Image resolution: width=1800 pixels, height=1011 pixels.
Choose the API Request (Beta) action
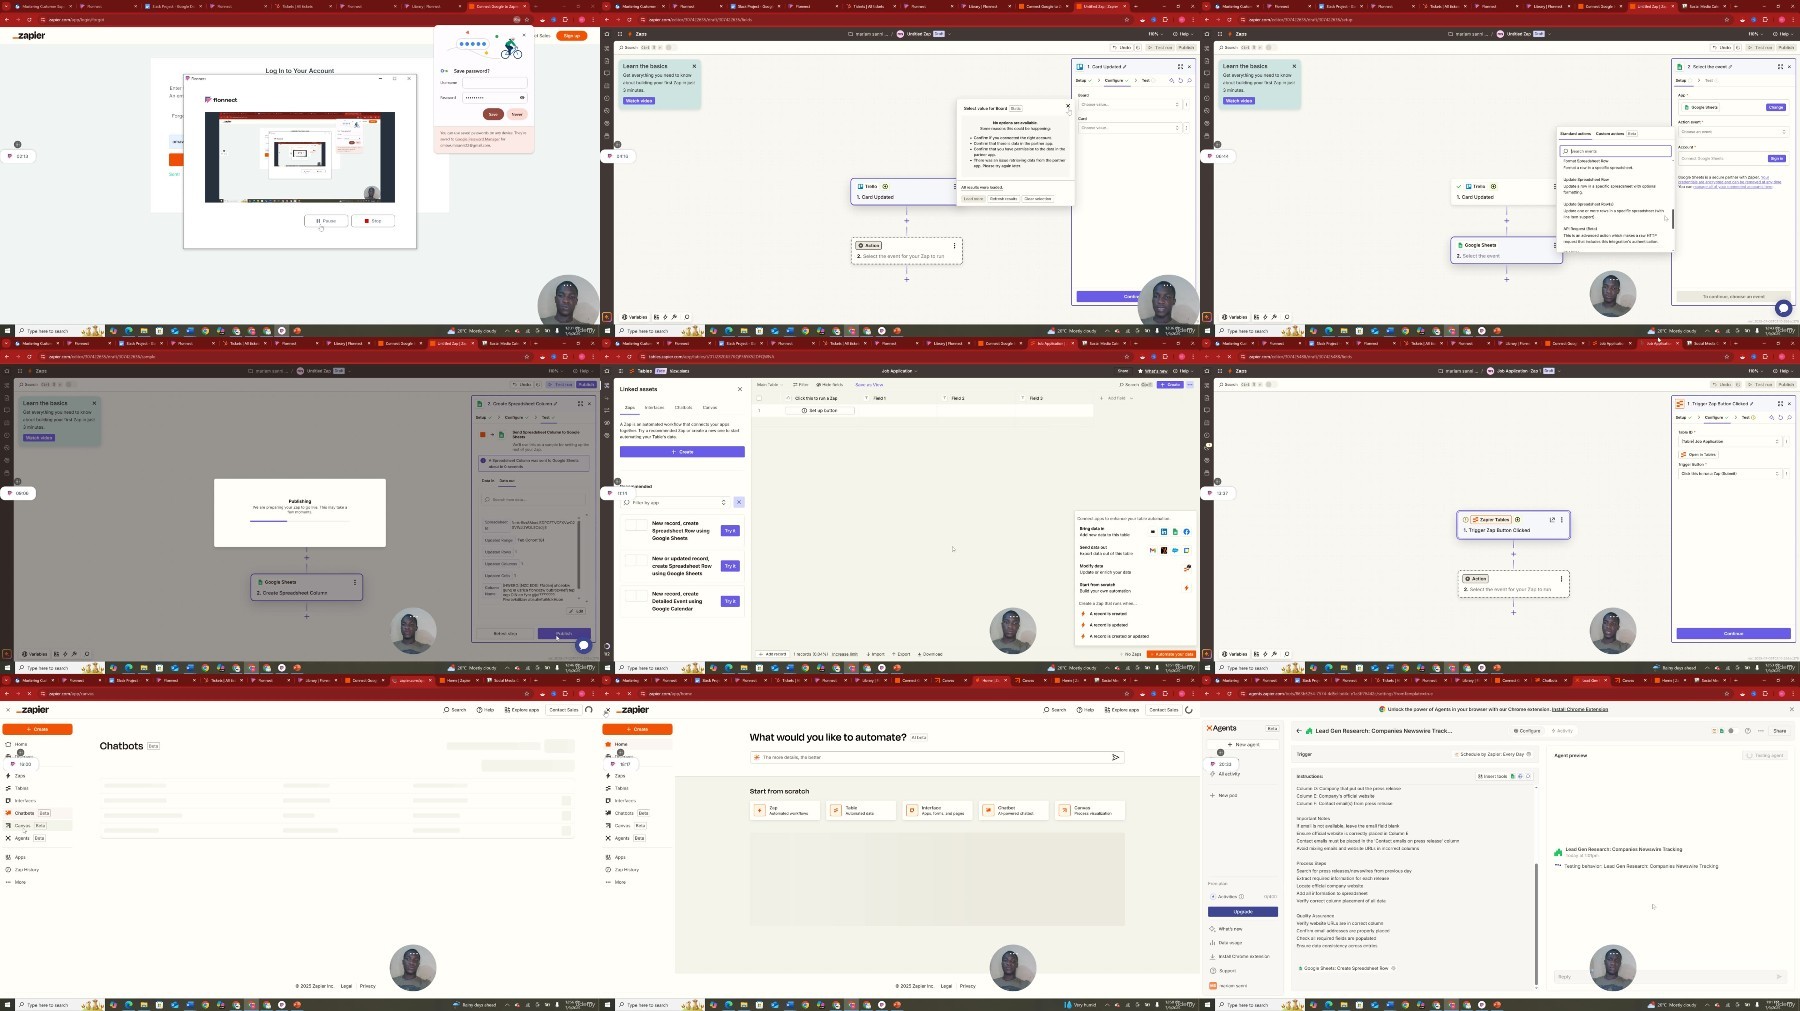[x=1612, y=235]
